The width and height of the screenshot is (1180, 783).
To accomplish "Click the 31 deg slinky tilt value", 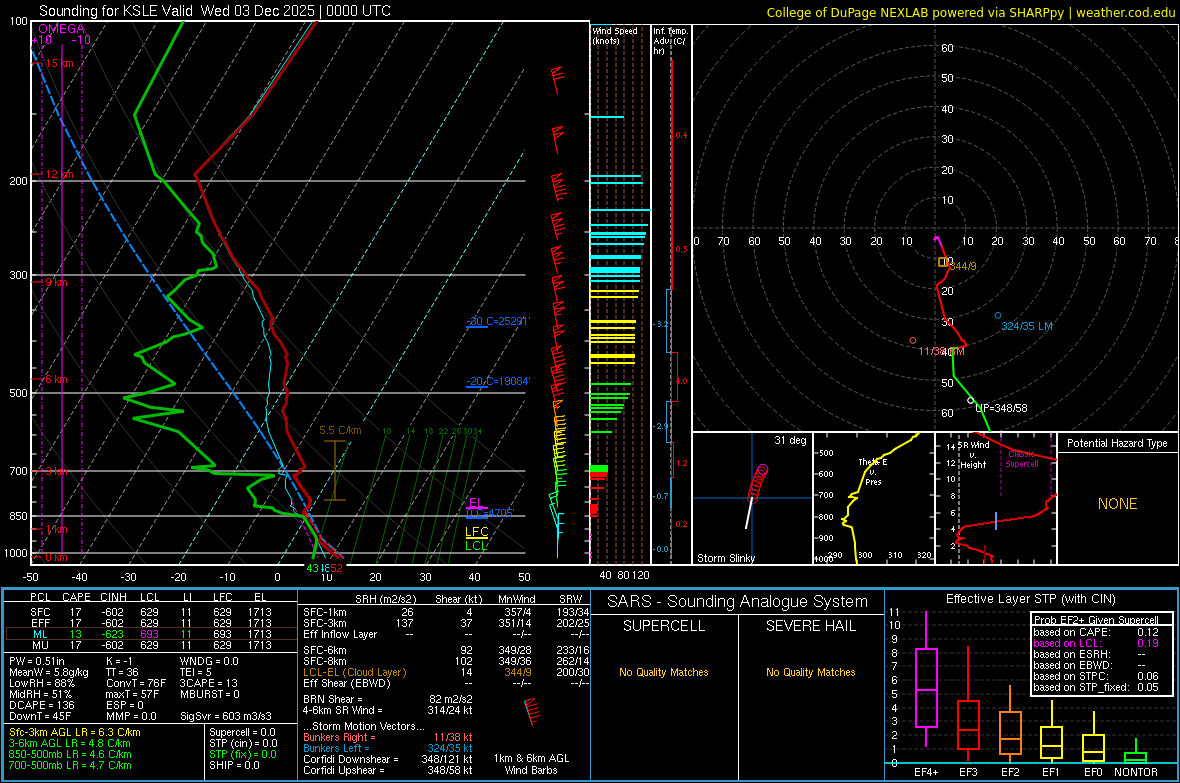I will pyautogui.click(x=789, y=440).
